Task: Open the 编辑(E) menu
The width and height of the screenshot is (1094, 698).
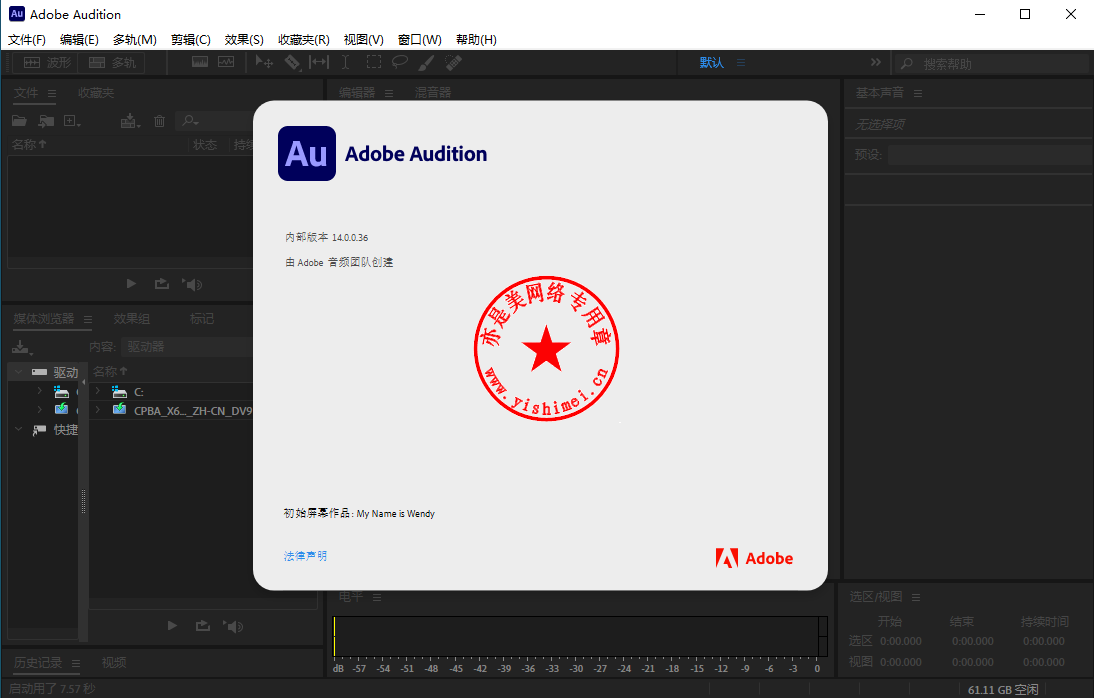Action: [x=79, y=40]
